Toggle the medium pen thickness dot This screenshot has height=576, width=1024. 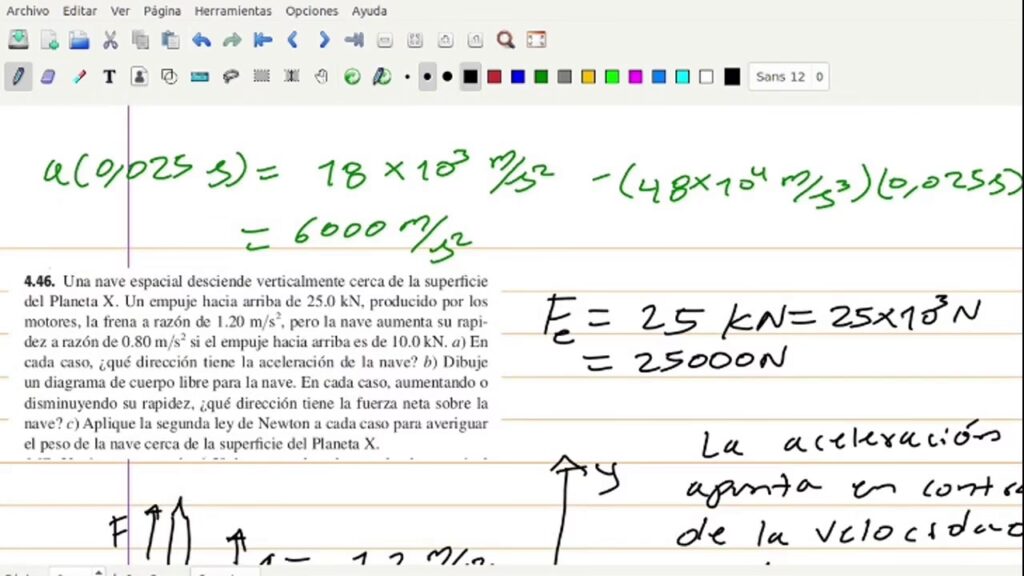427,76
